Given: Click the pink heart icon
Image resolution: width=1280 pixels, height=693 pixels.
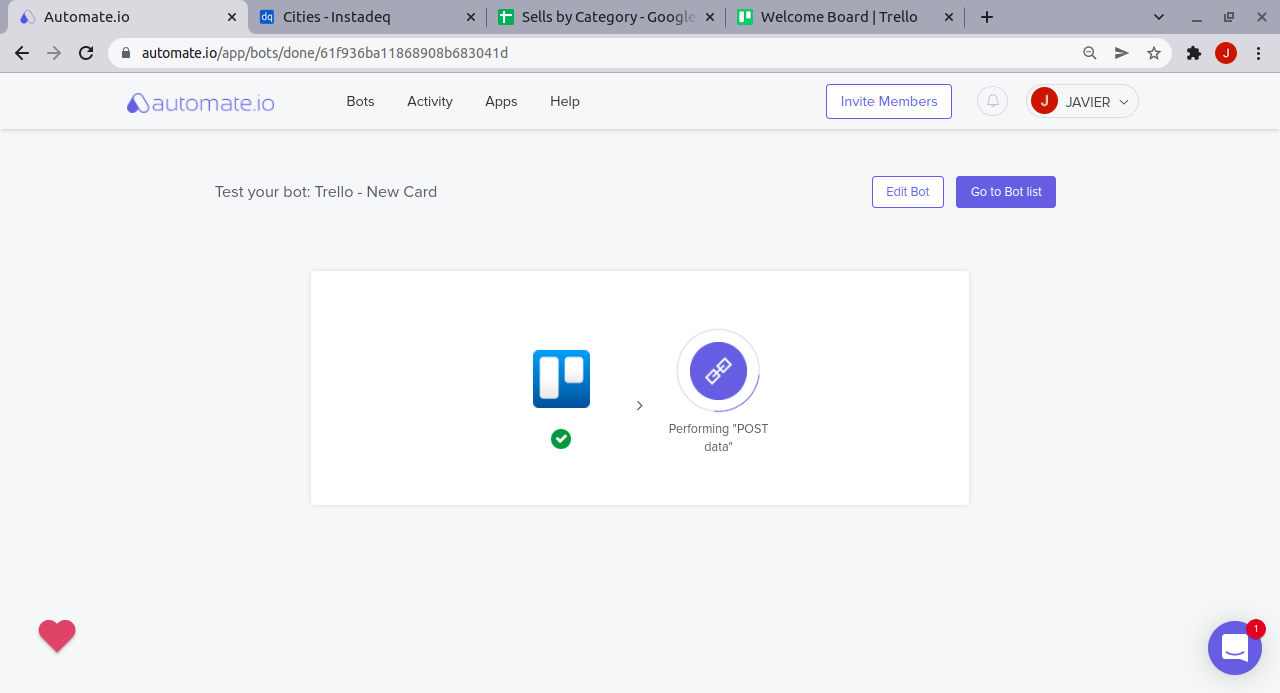Looking at the screenshot, I should [x=57, y=636].
